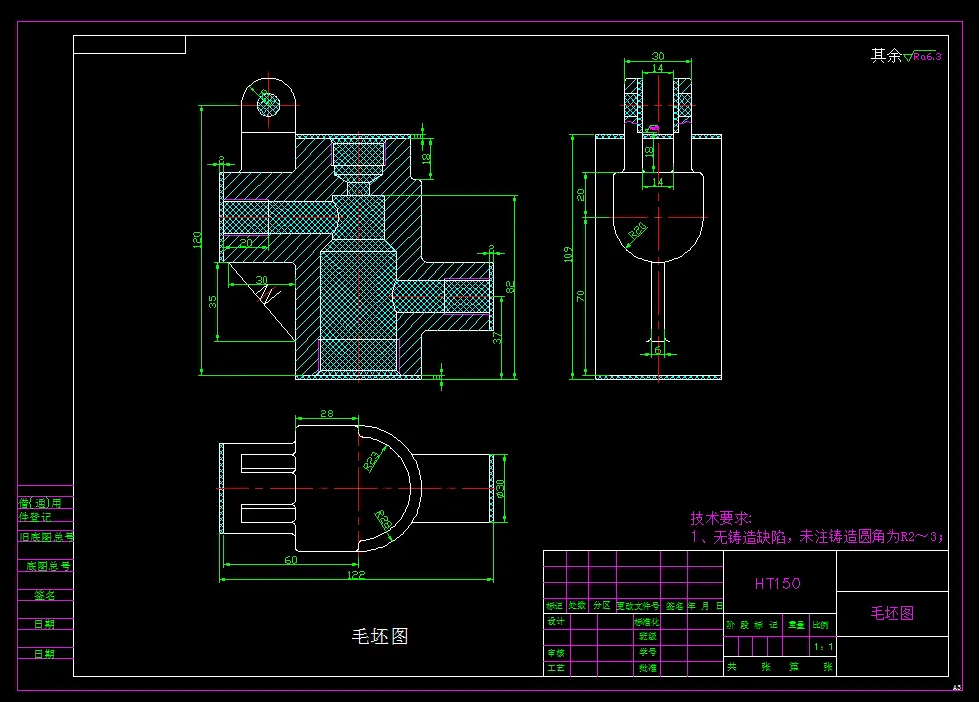Viewport: 979px width, 702px height.
Task: Click the "ø30" diameter dimension
Action: [500, 488]
